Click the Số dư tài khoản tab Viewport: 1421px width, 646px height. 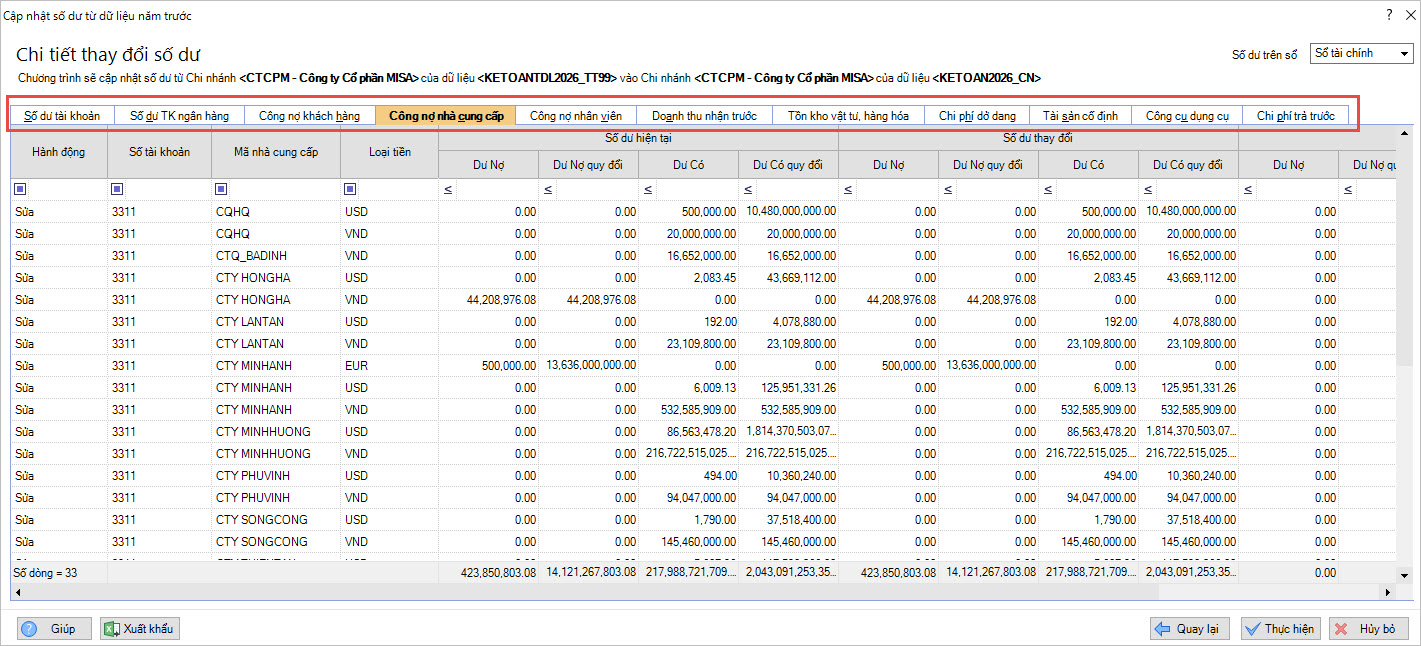coord(62,116)
